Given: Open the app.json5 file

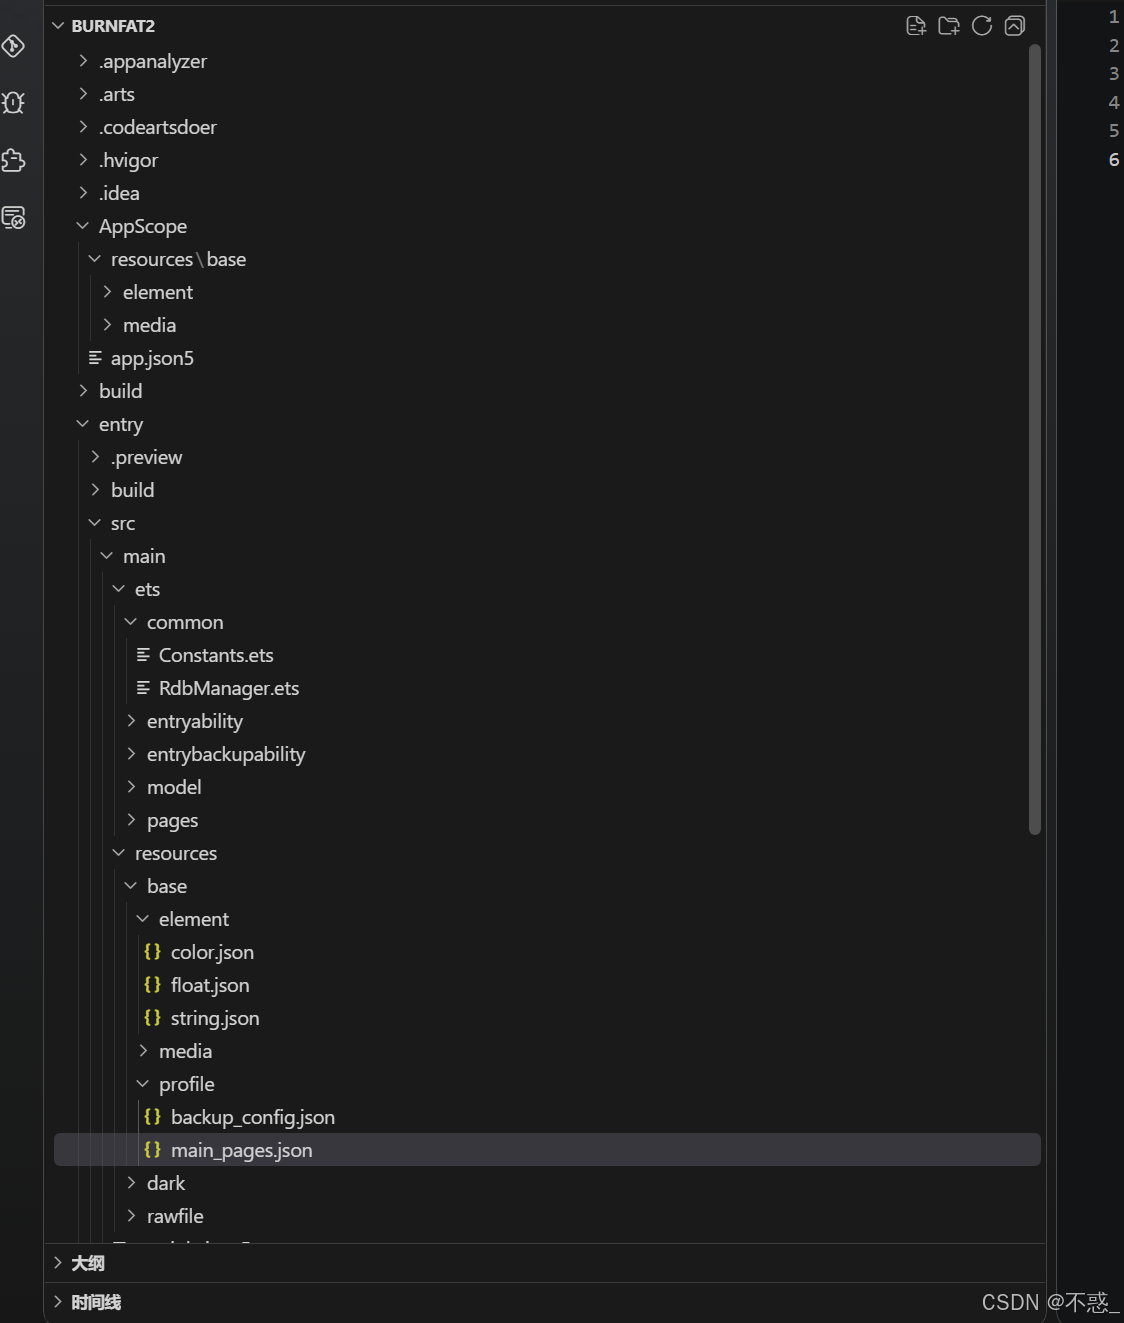Looking at the screenshot, I should (152, 358).
